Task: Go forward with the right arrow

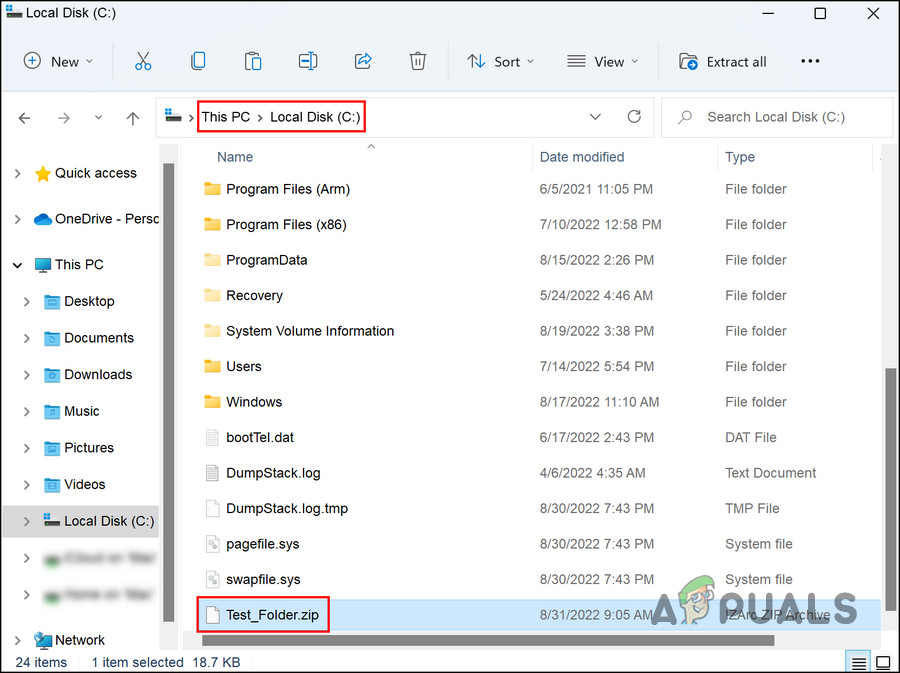Action: (64, 118)
